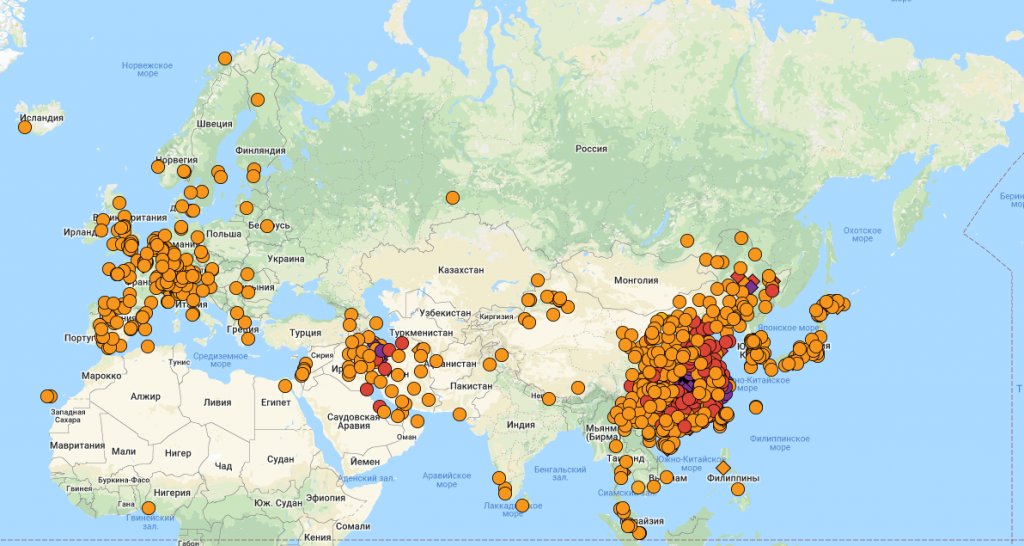Click the Норвежское море sea label

[148, 69]
